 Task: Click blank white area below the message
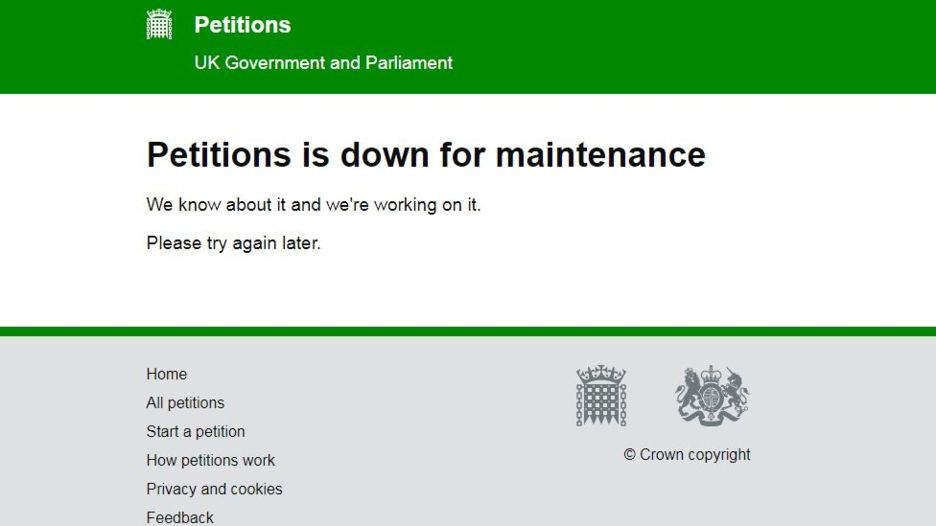point(468,293)
